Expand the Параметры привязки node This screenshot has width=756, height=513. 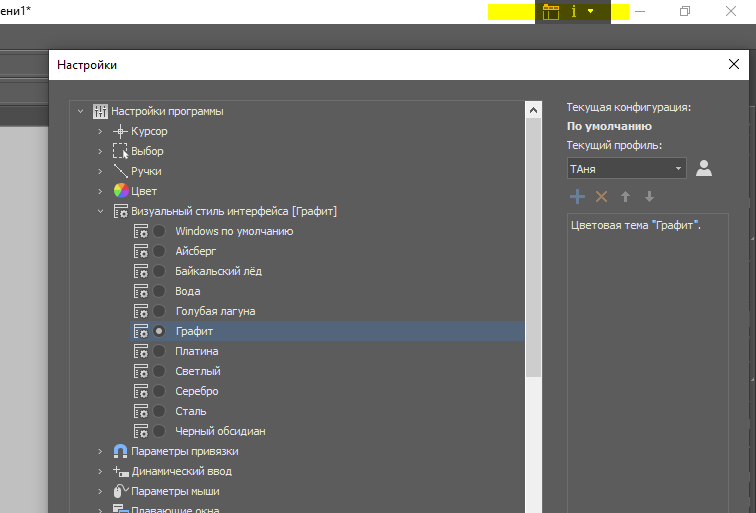(x=100, y=451)
